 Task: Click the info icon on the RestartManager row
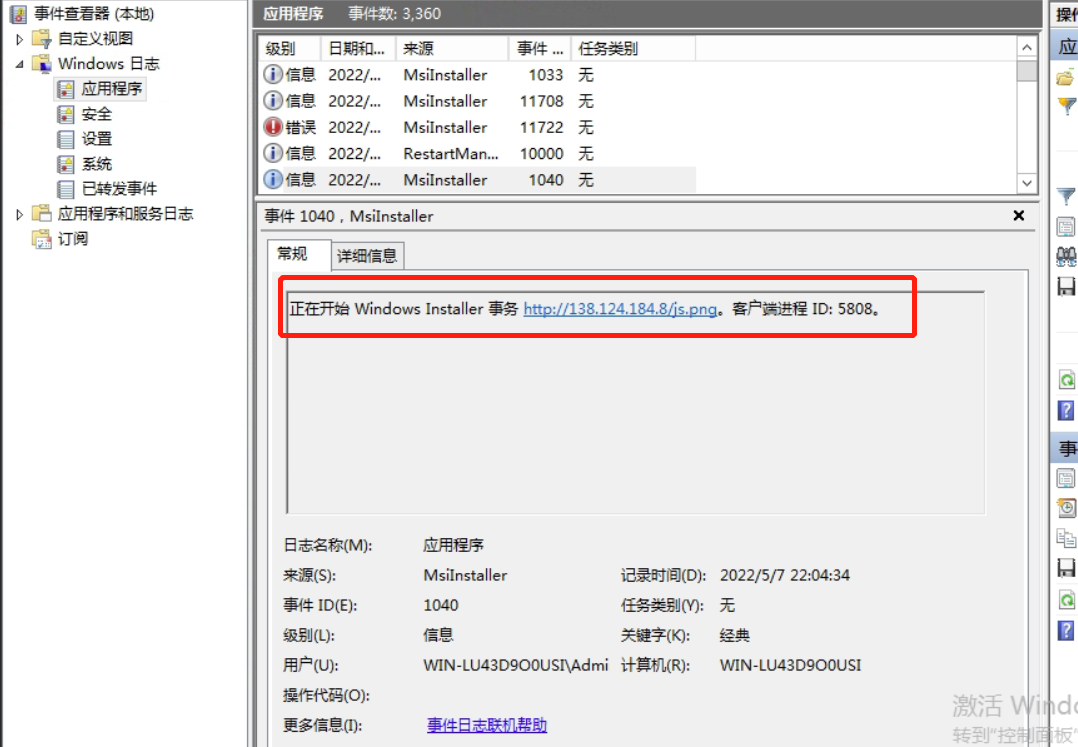coord(273,153)
